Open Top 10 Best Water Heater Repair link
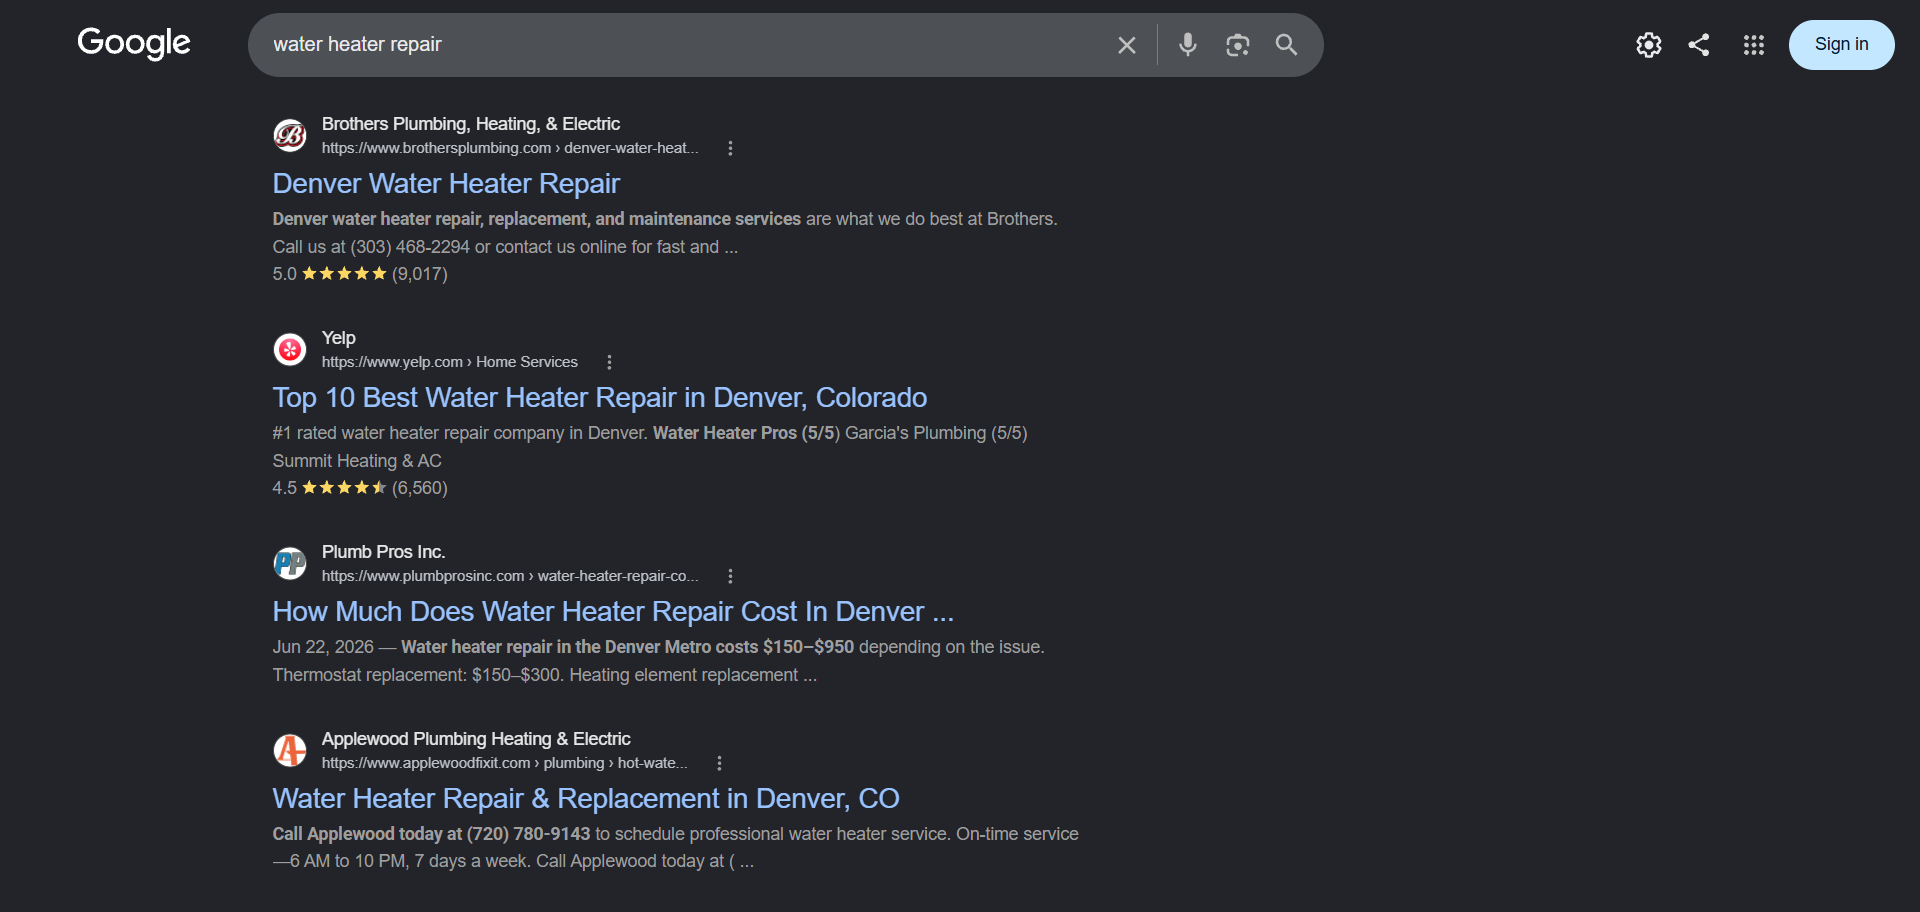The height and width of the screenshot is (912, 1920). (600, 398)
